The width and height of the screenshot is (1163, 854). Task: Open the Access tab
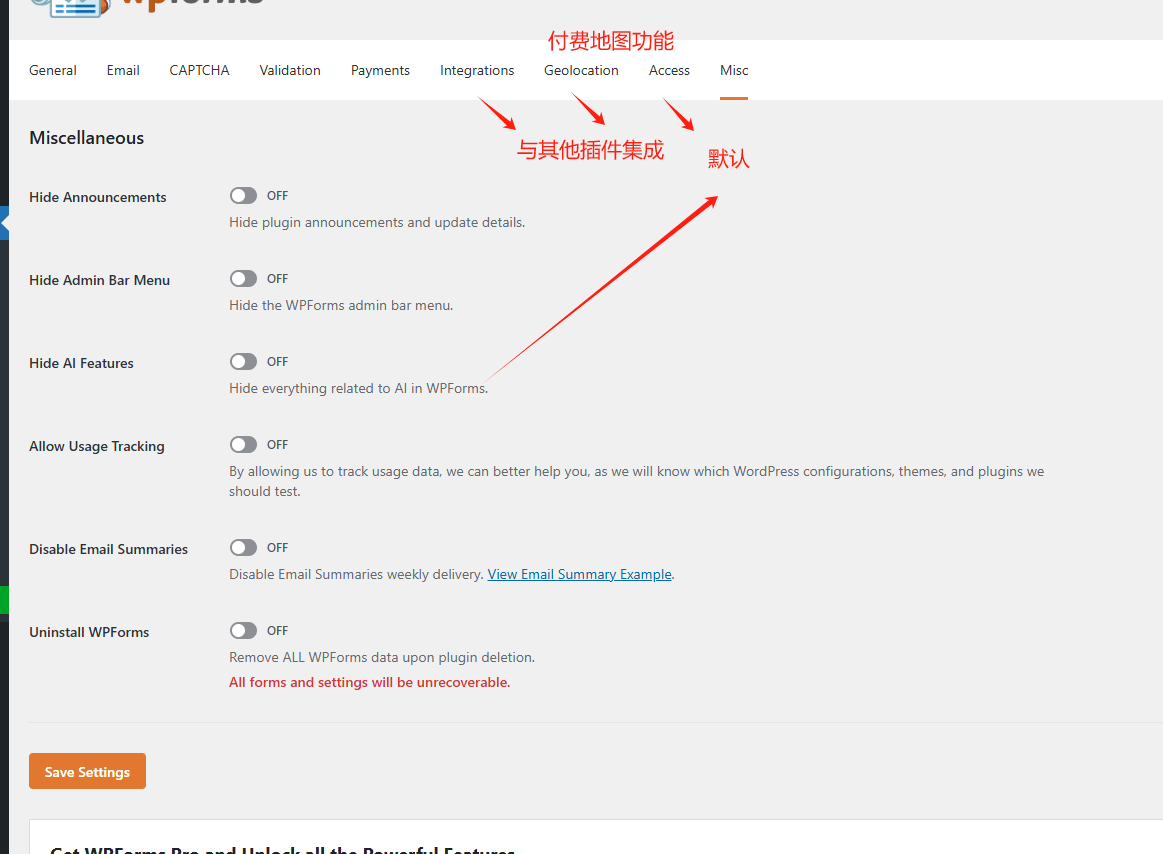coord(669,71)
